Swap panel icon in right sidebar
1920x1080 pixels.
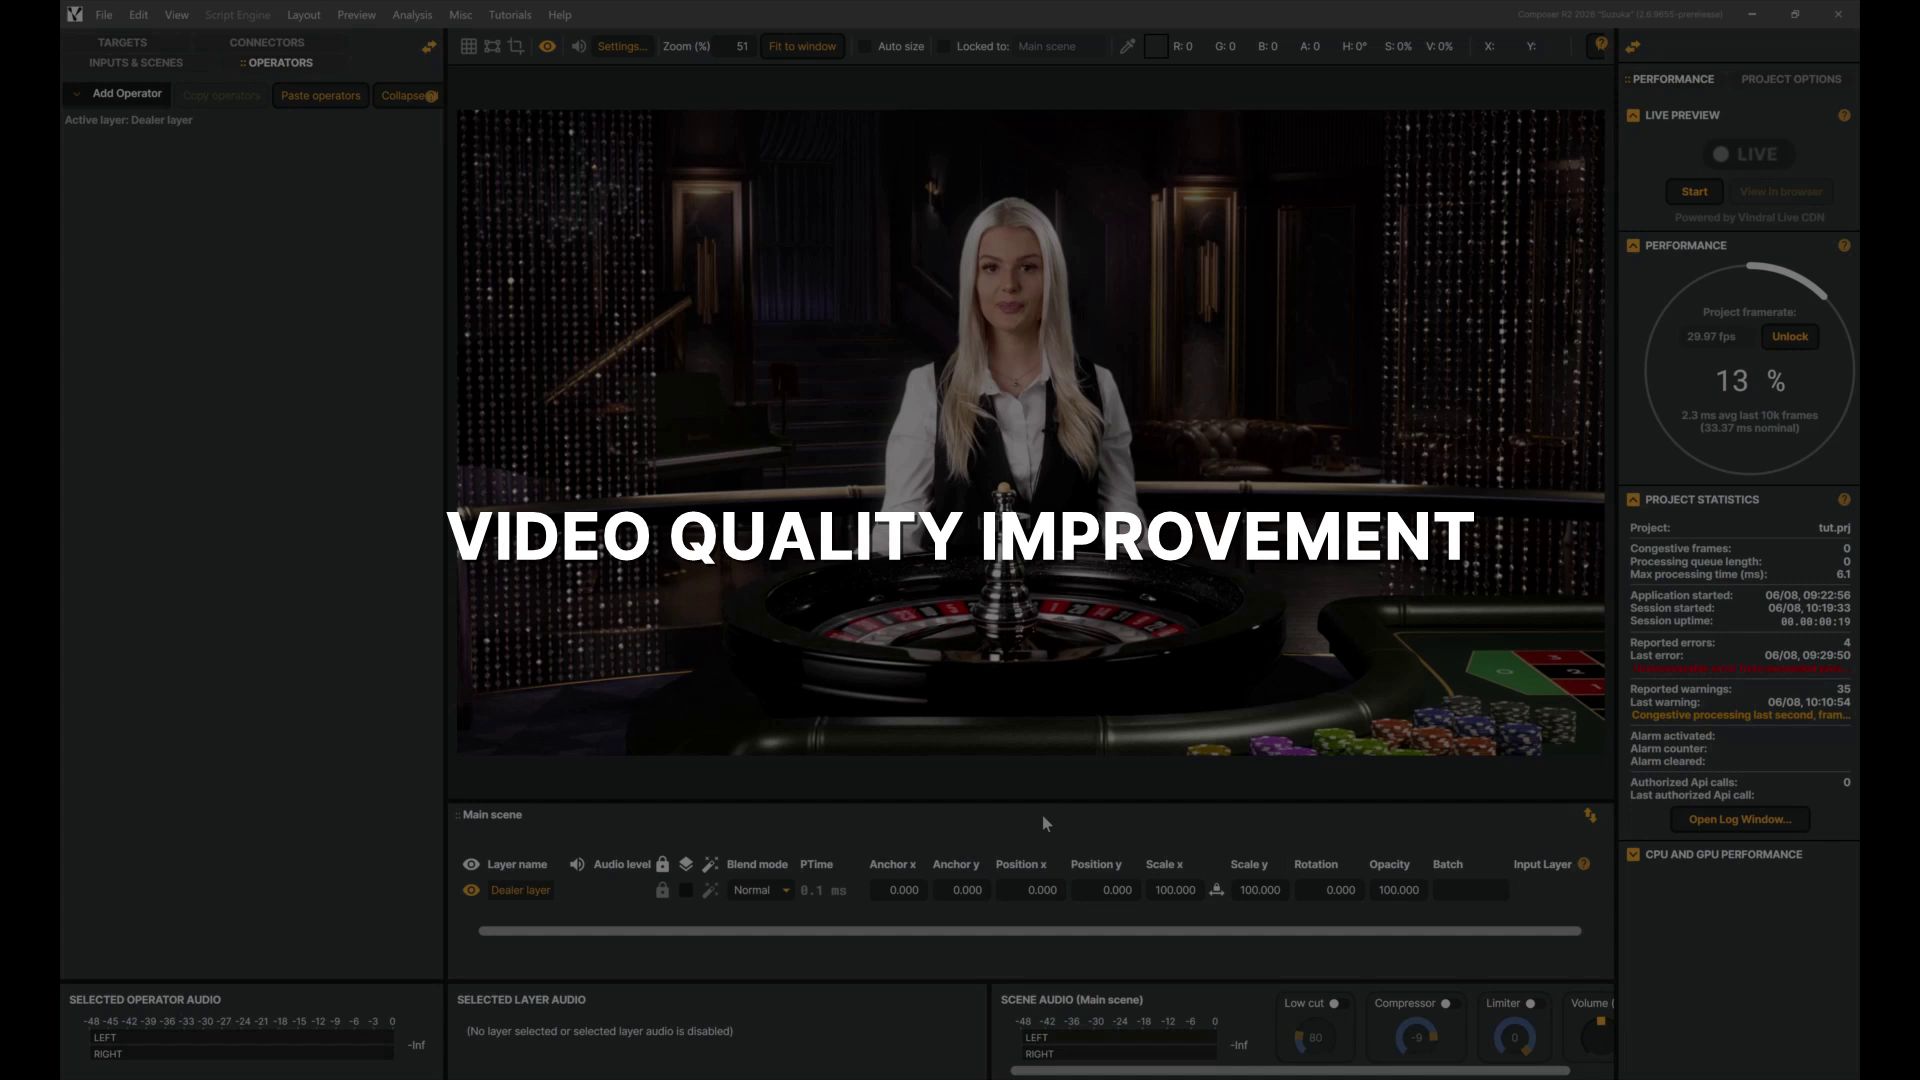click(x=1633, y=46)
